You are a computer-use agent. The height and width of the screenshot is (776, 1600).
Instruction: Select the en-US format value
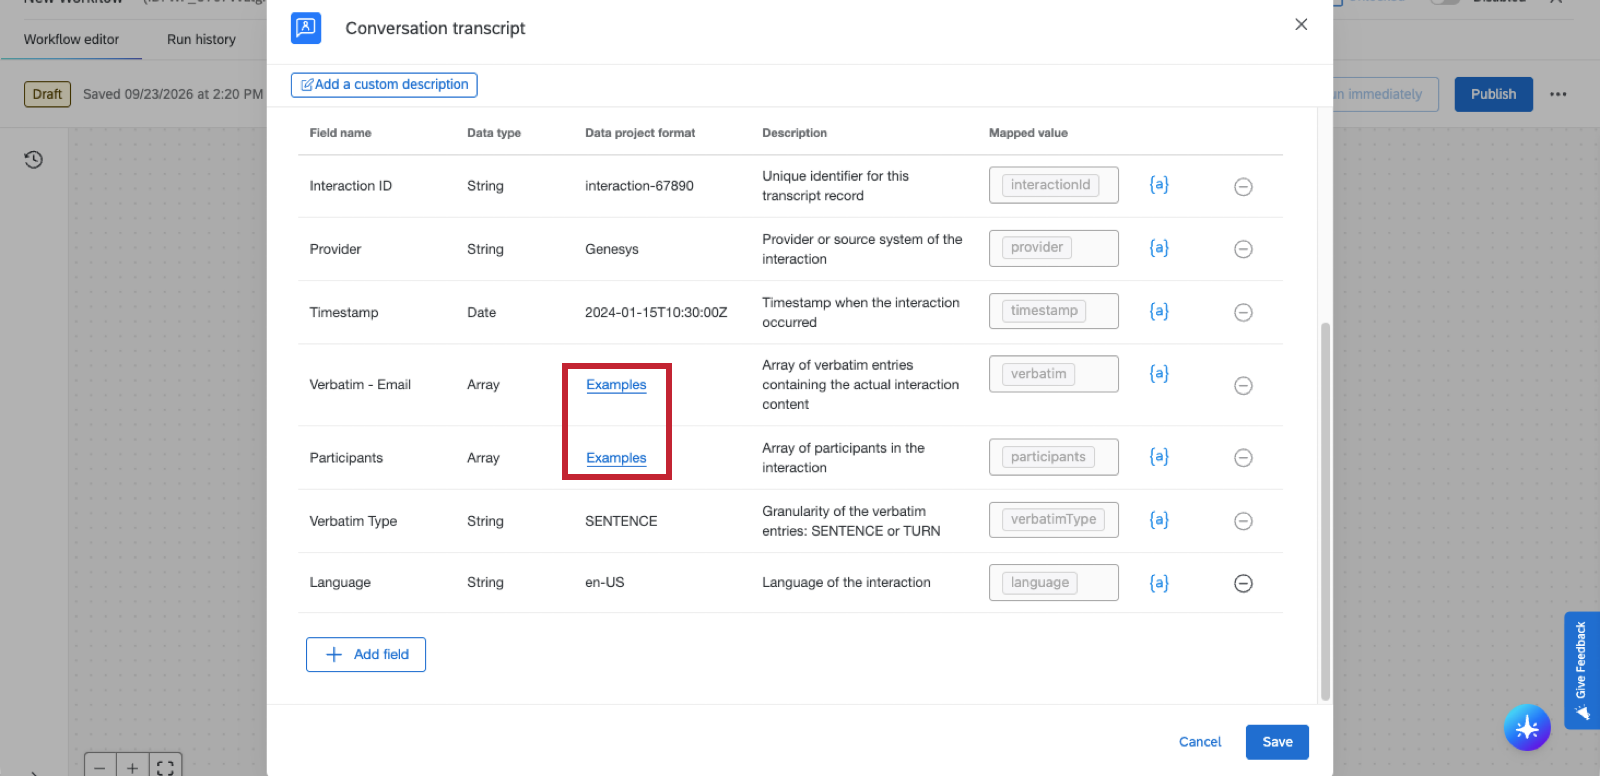(x=604, y=582)
